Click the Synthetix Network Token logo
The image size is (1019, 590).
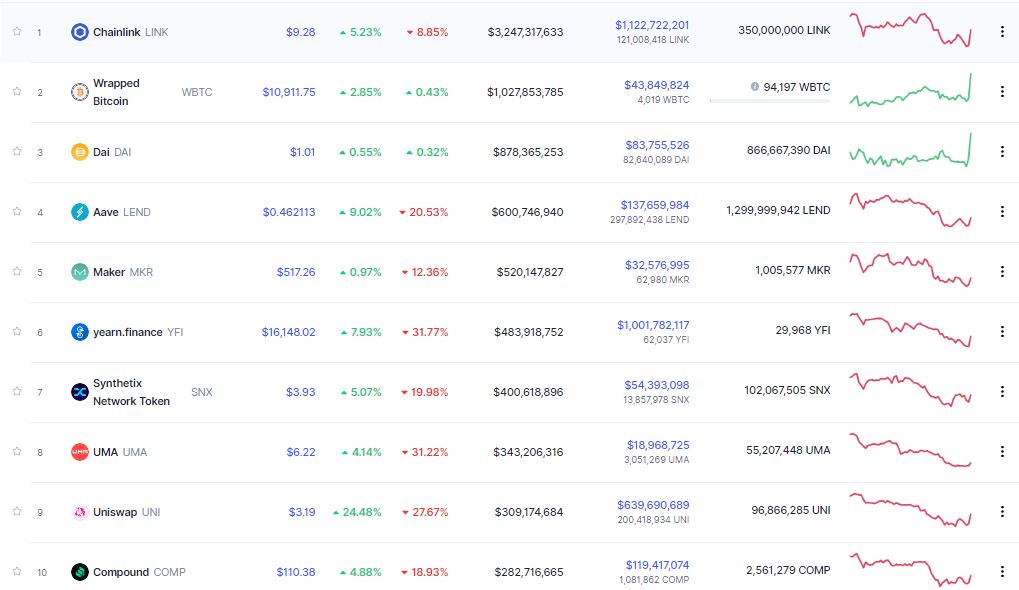[79, 392]
